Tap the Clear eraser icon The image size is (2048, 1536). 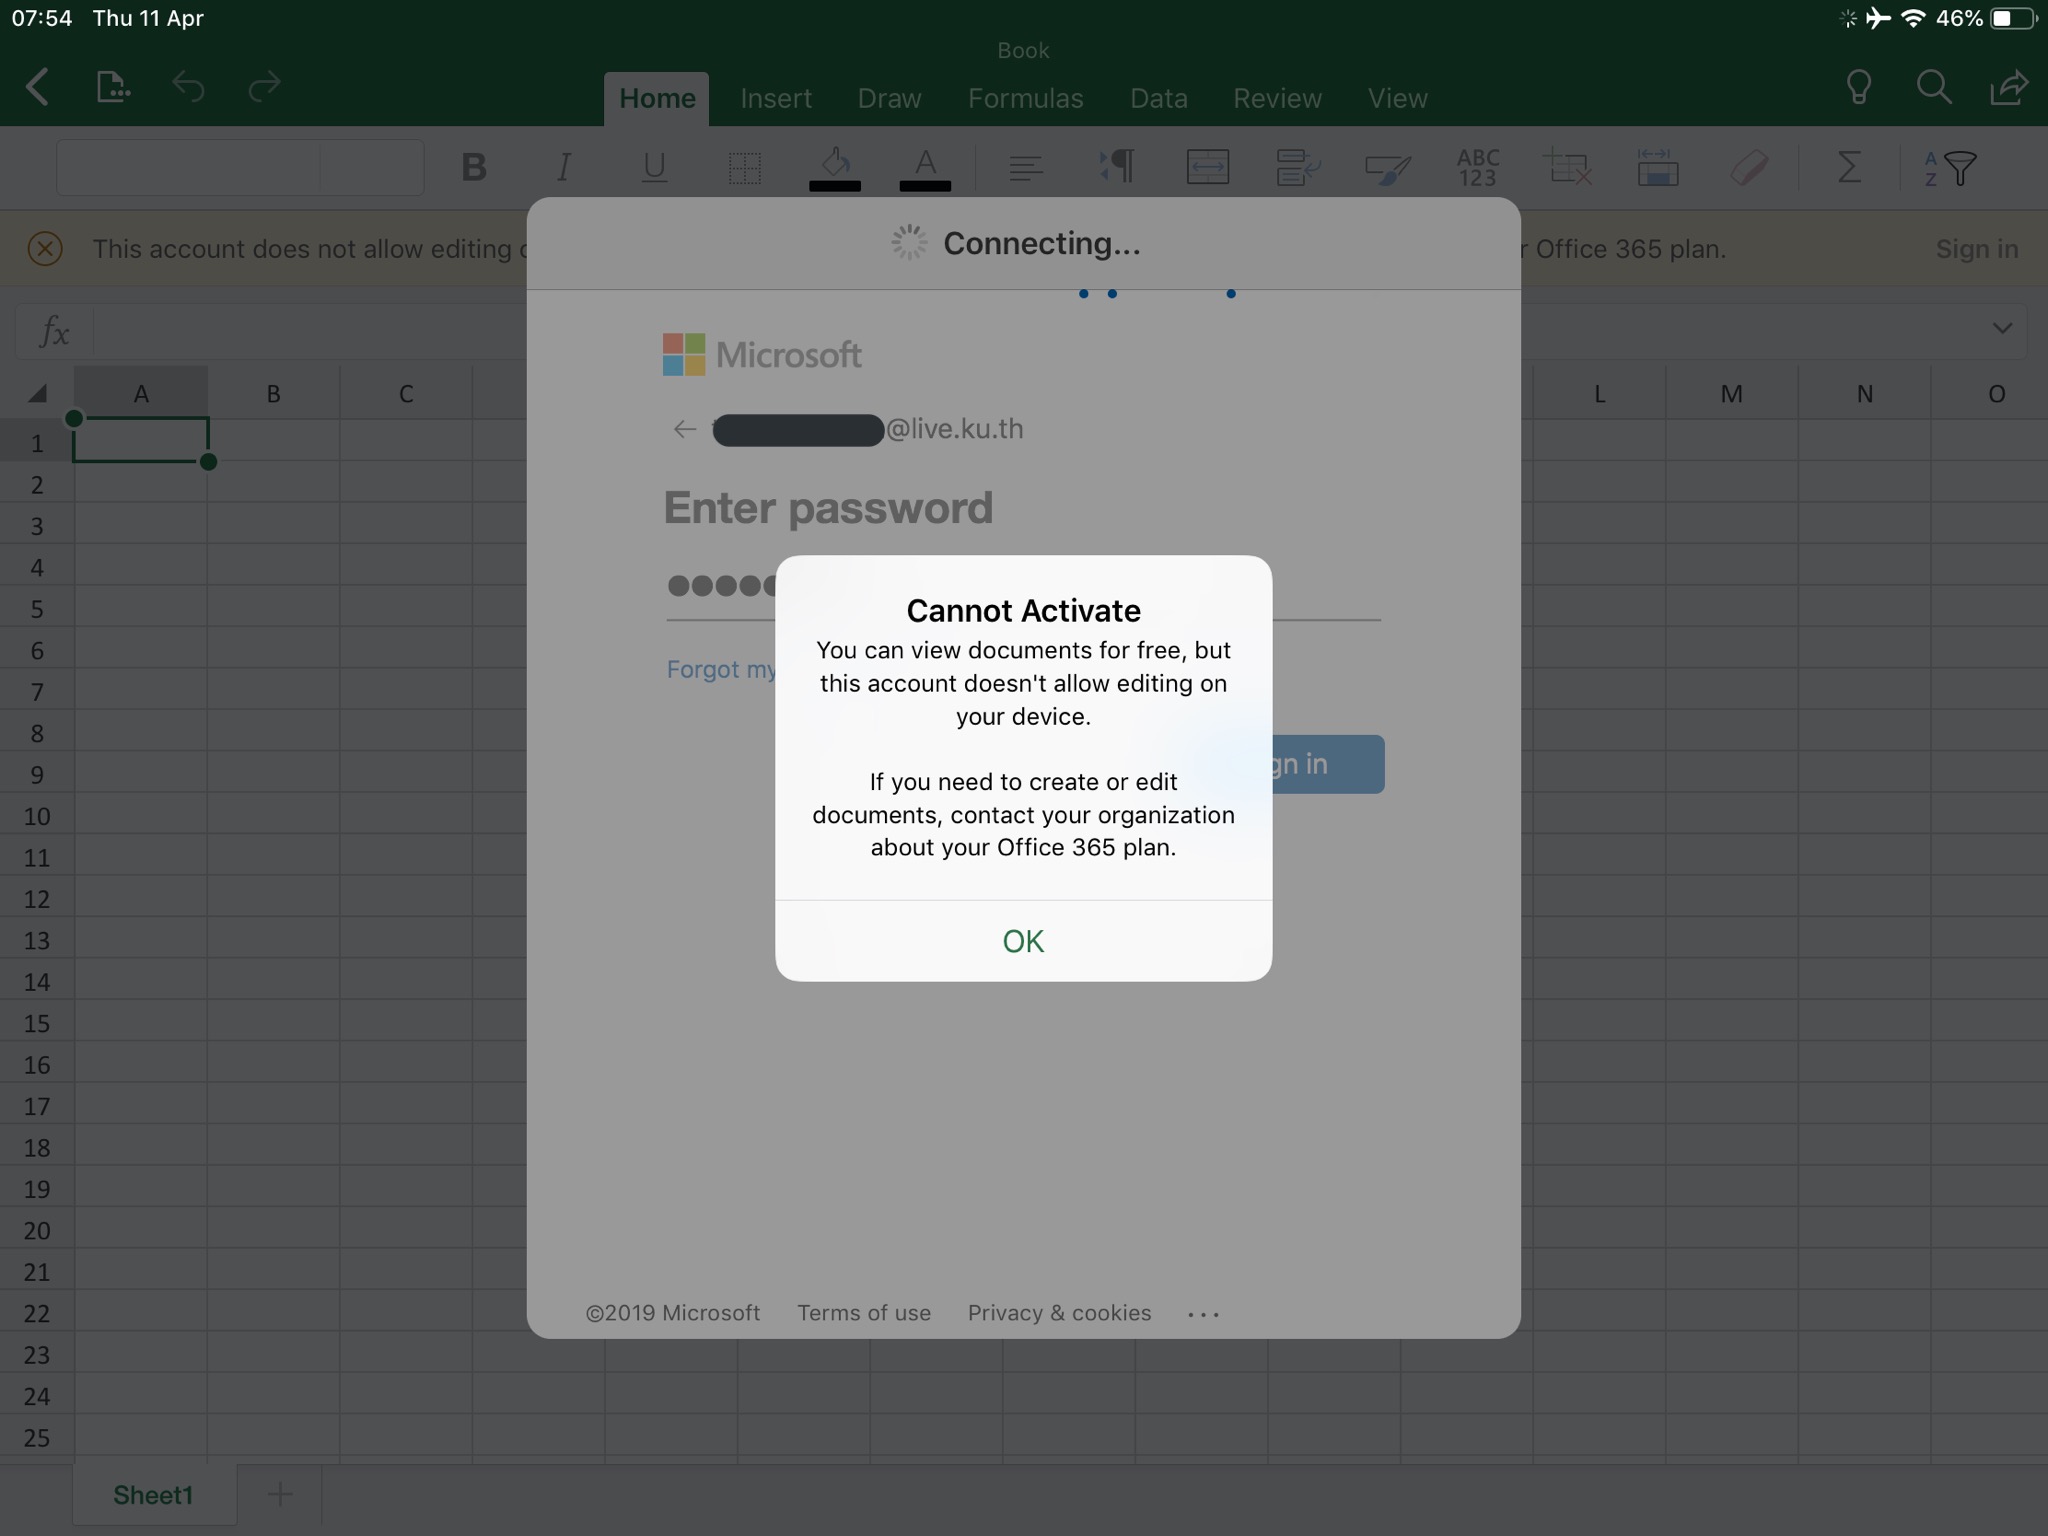pos(1748,167)
